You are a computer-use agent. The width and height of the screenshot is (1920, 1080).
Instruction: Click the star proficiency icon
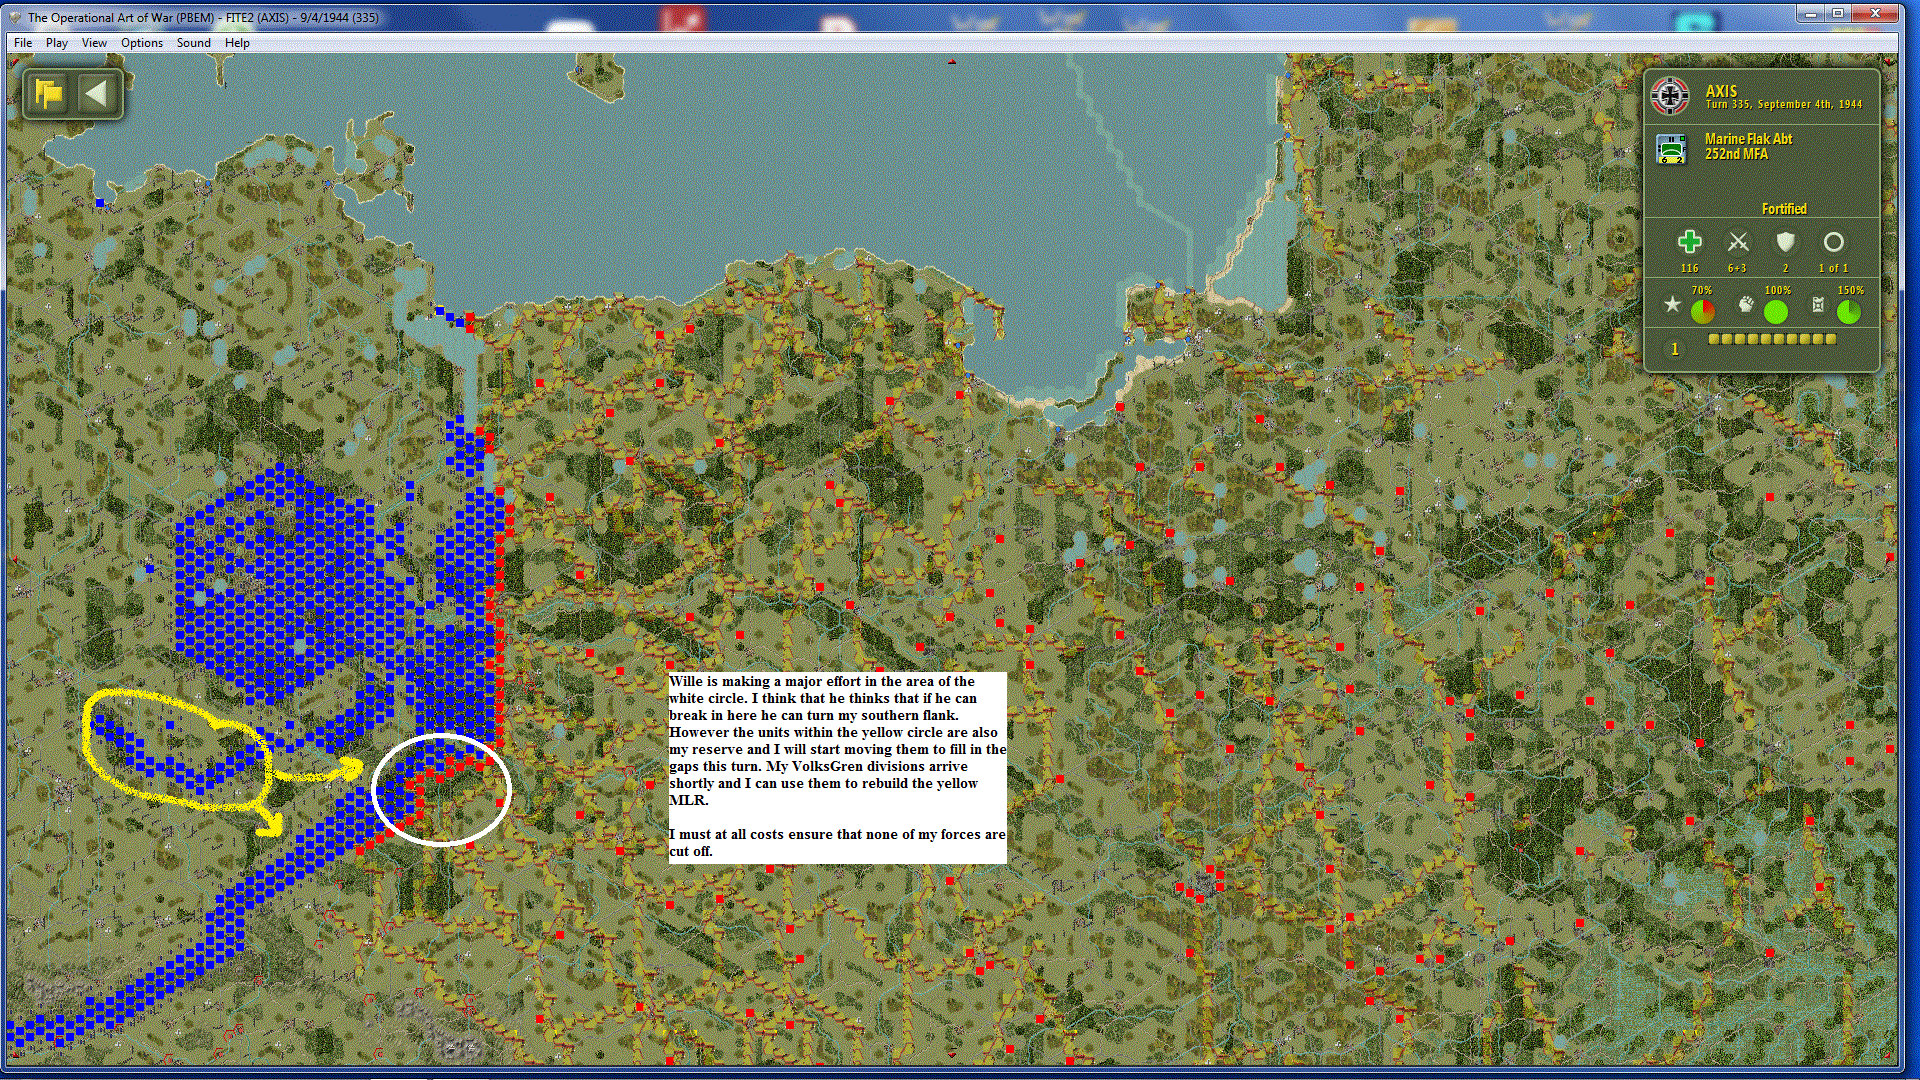pyautogui.click(x=1672, y=305)
